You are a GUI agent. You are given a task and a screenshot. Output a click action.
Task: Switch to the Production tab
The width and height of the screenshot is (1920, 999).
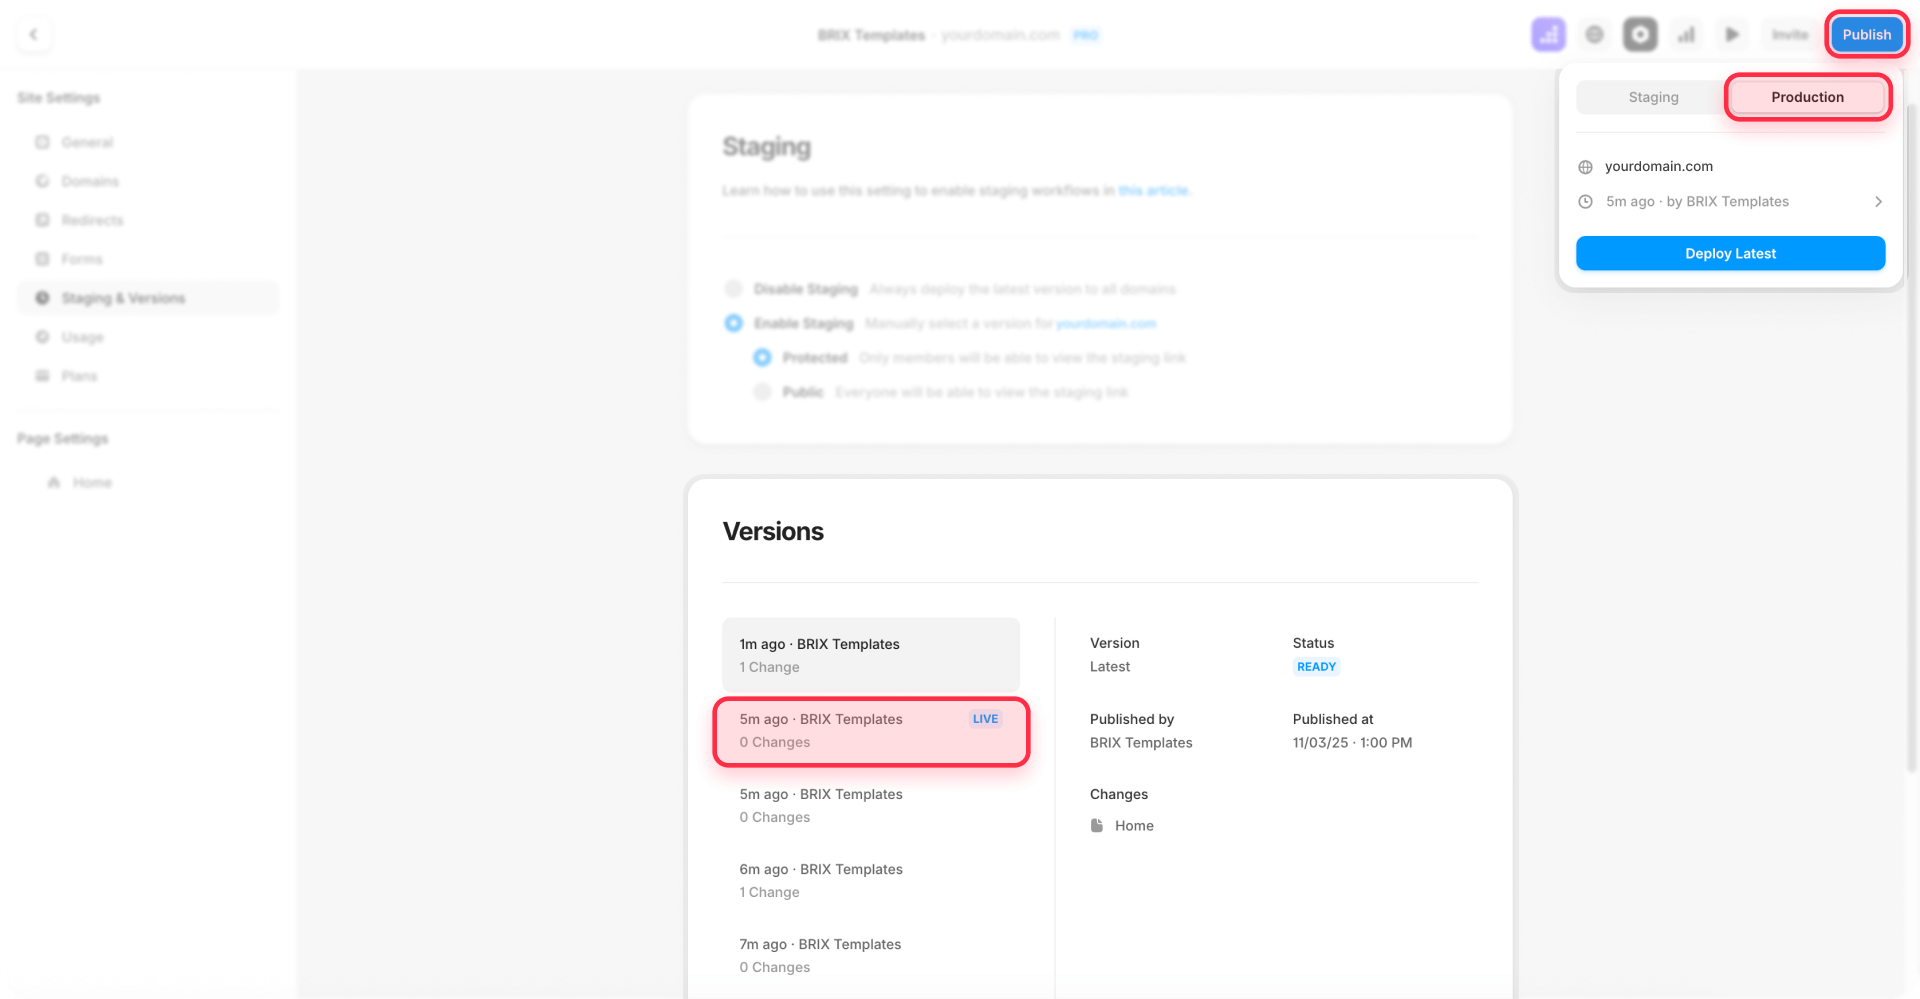(1806, 97)
